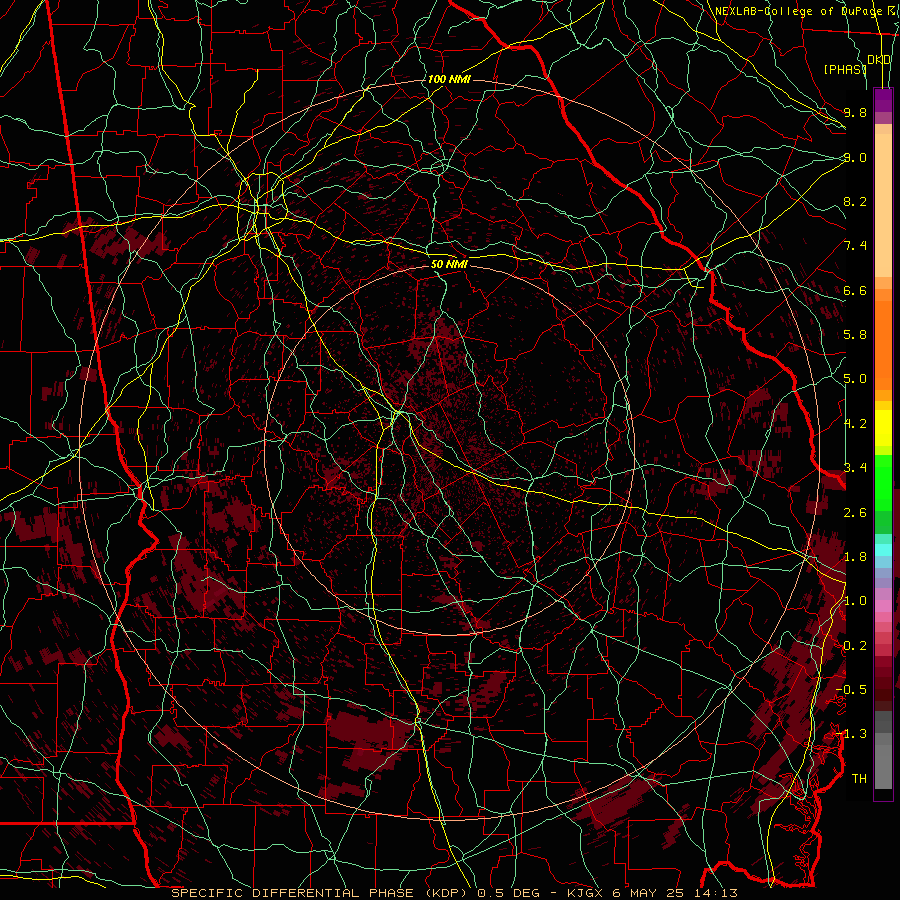Click the 0.2 scale value
Screen dimensions: 900x900
[855, 646]
